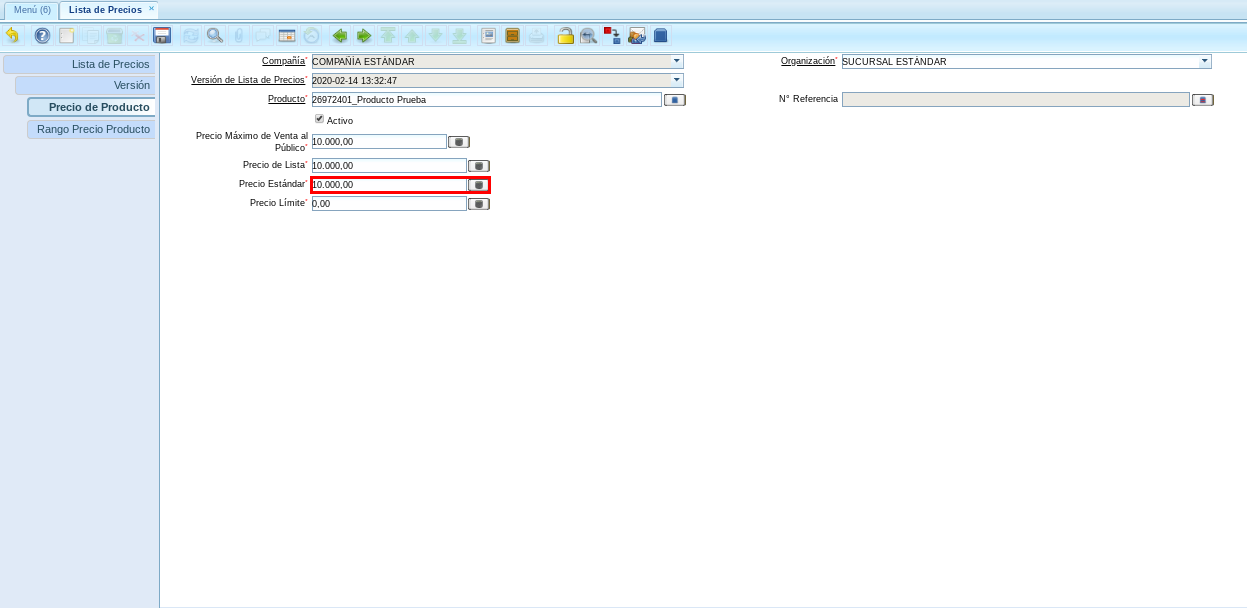Open archived documents cabinet icon

512,36
